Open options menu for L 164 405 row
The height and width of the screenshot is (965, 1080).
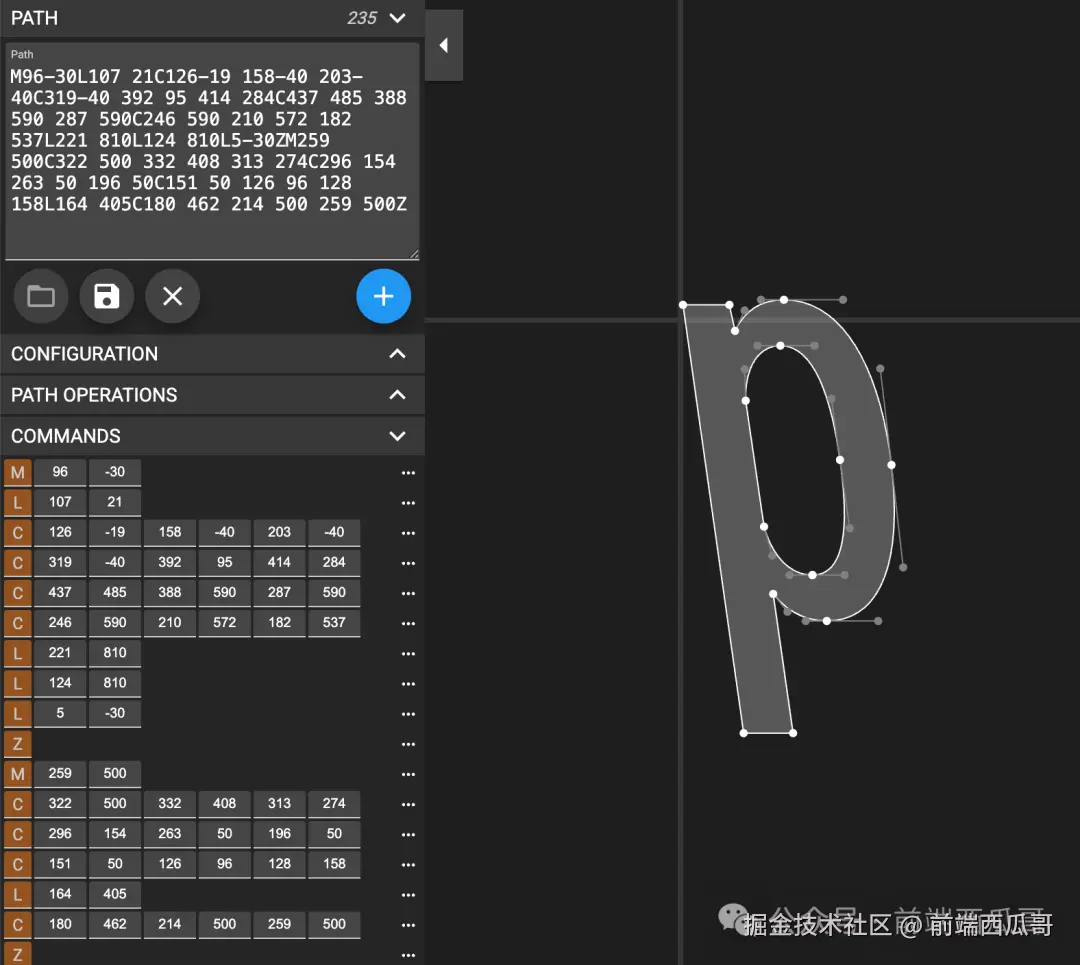pyautogui.click(x=408, y=895)
